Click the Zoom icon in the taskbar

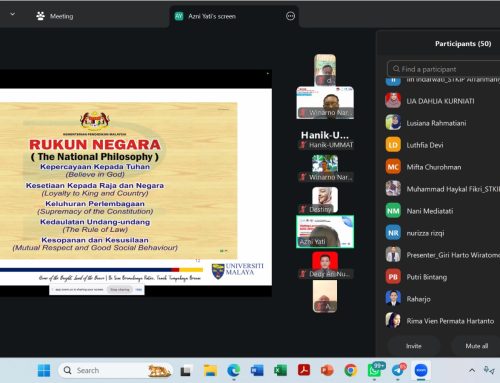[421, 370]
